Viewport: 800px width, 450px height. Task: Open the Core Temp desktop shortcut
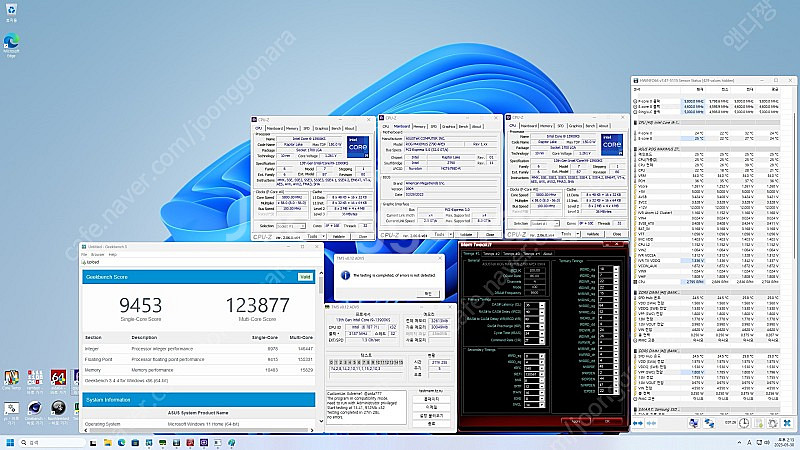point(11,380)
